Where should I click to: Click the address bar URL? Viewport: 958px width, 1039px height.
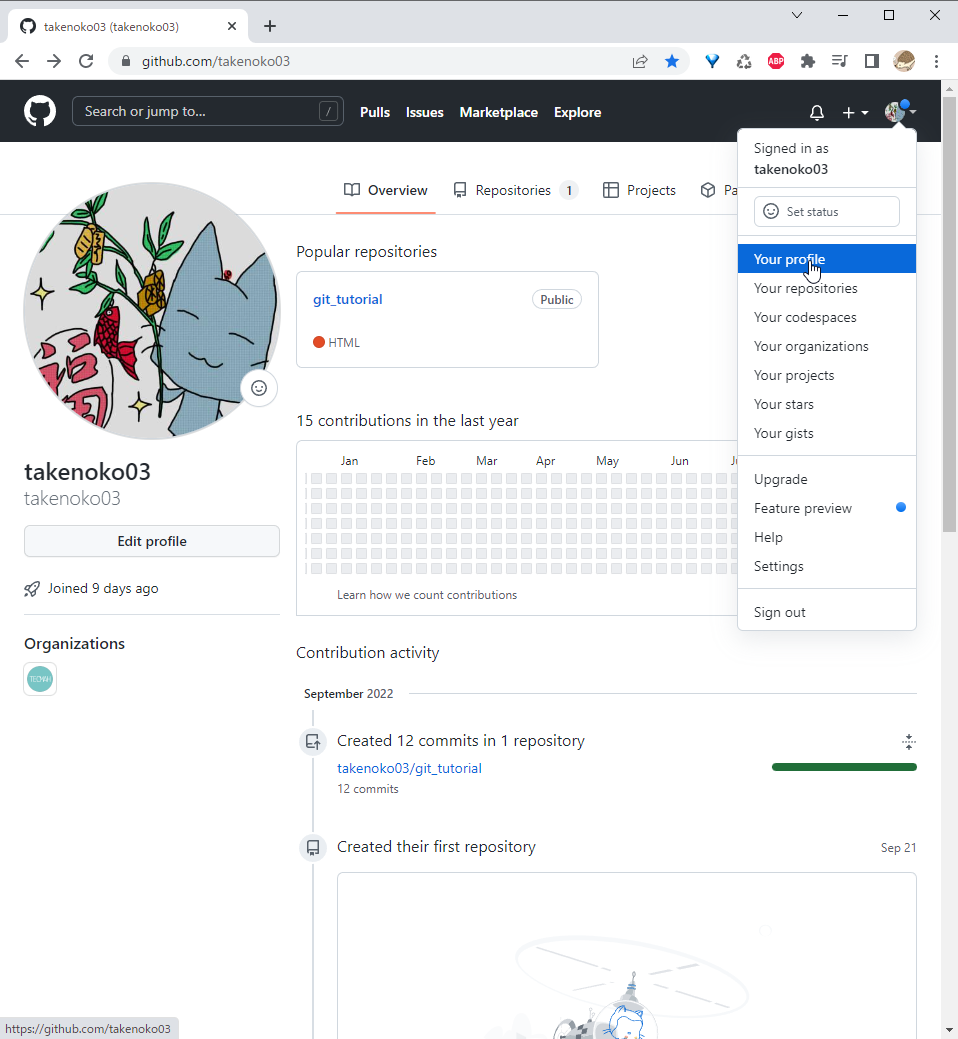[216, 62]
